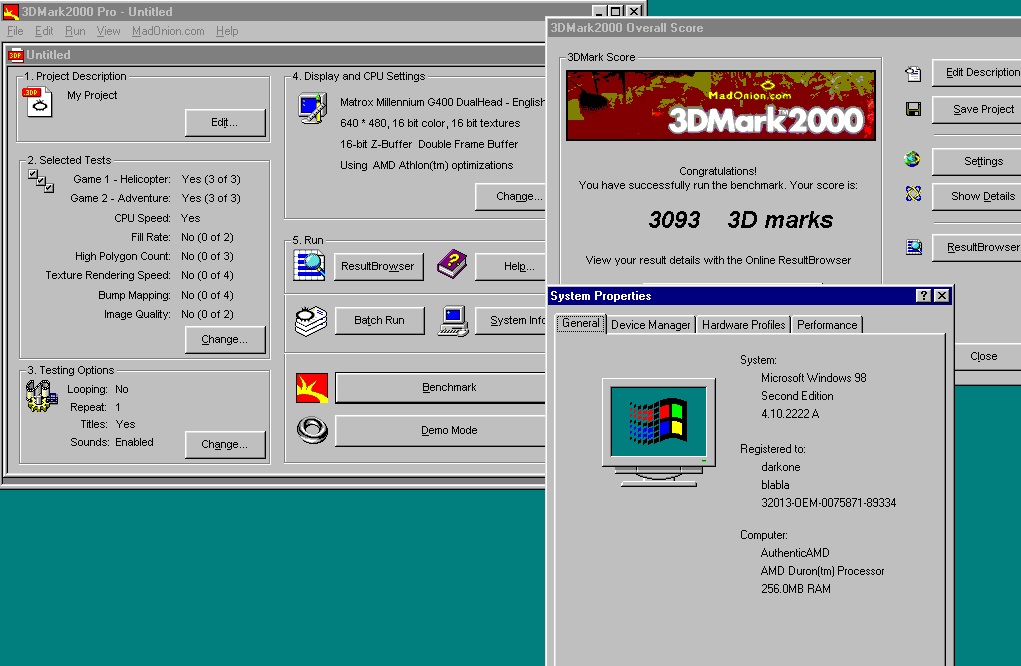
Task: Click the System Info button
Action: coord(511,320)
